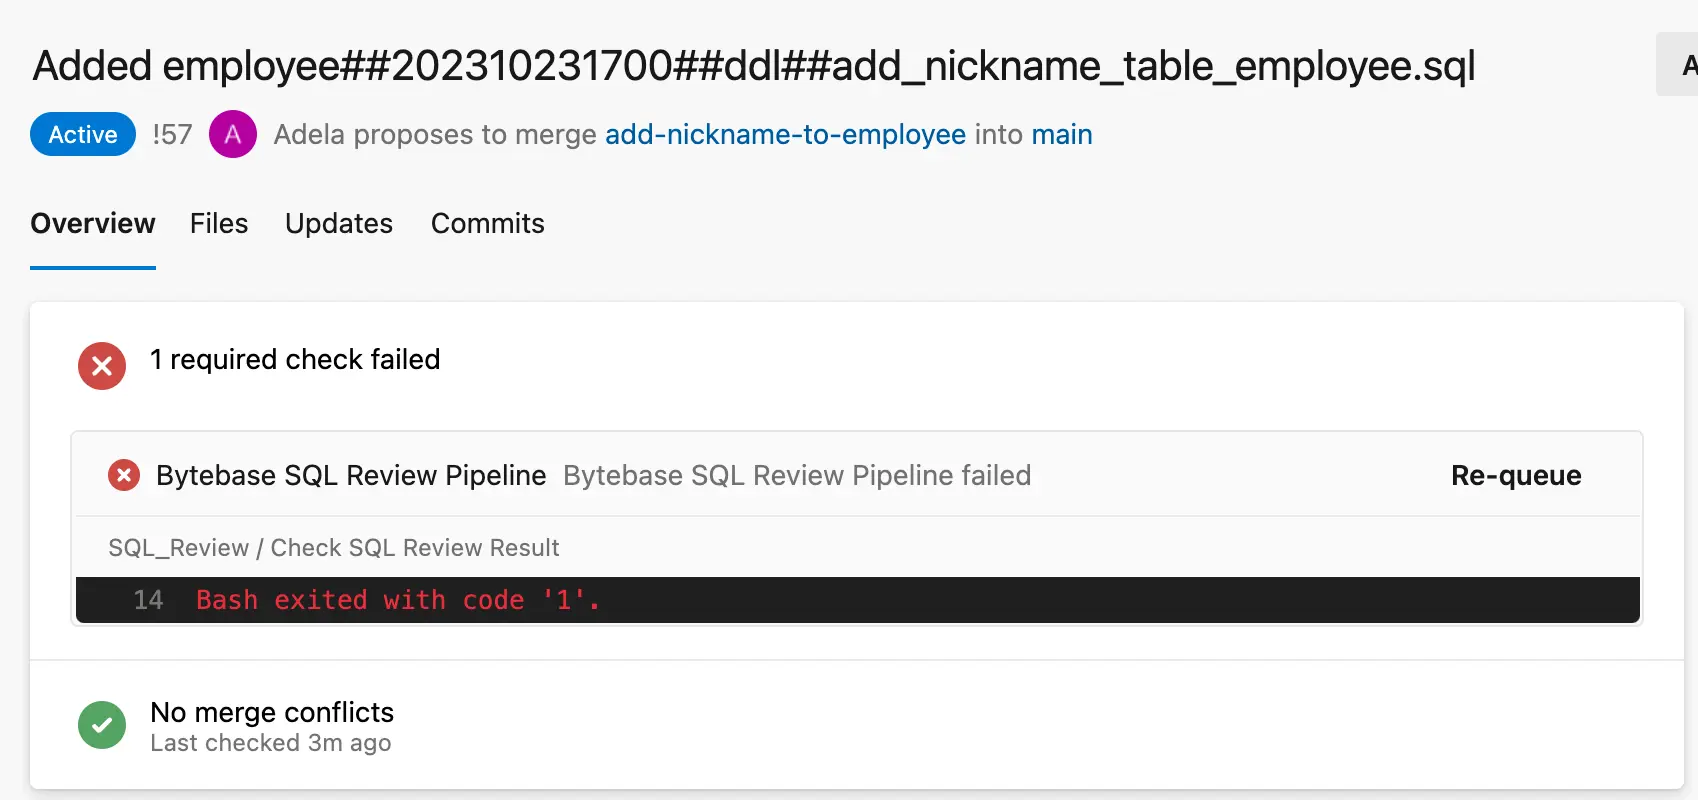Screen dimensions: 1698x800
Task: Open the main branch link
Action: coord(1062,134)
